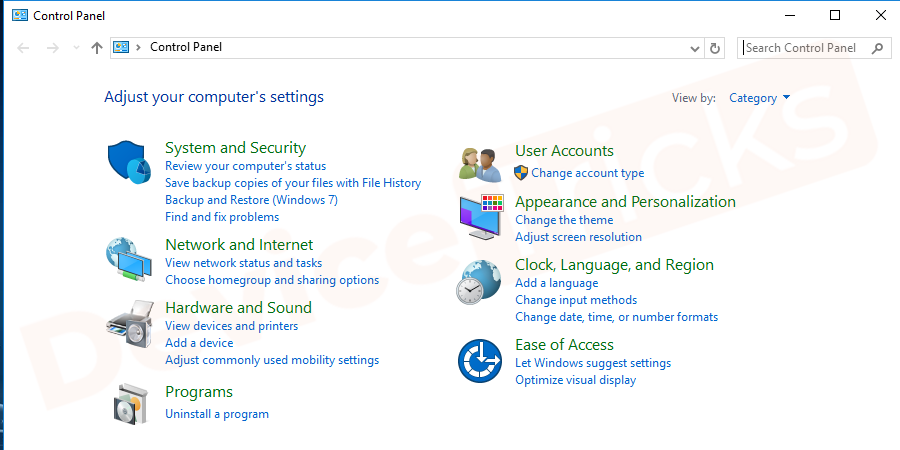Open Appearance and Personalization monitor icon
The width and height of the screenshot is (900, 450).
click(x=481, y=217)
